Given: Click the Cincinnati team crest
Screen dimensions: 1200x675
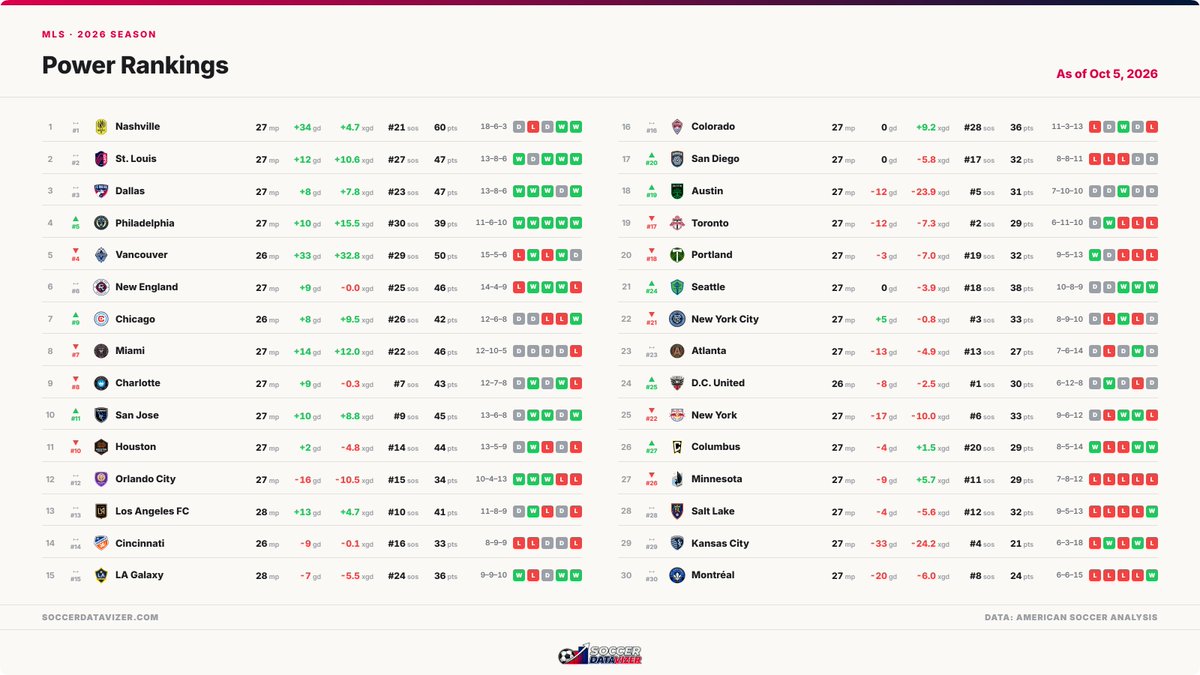Looking at the screenshot, I should [x=101, y=543].
